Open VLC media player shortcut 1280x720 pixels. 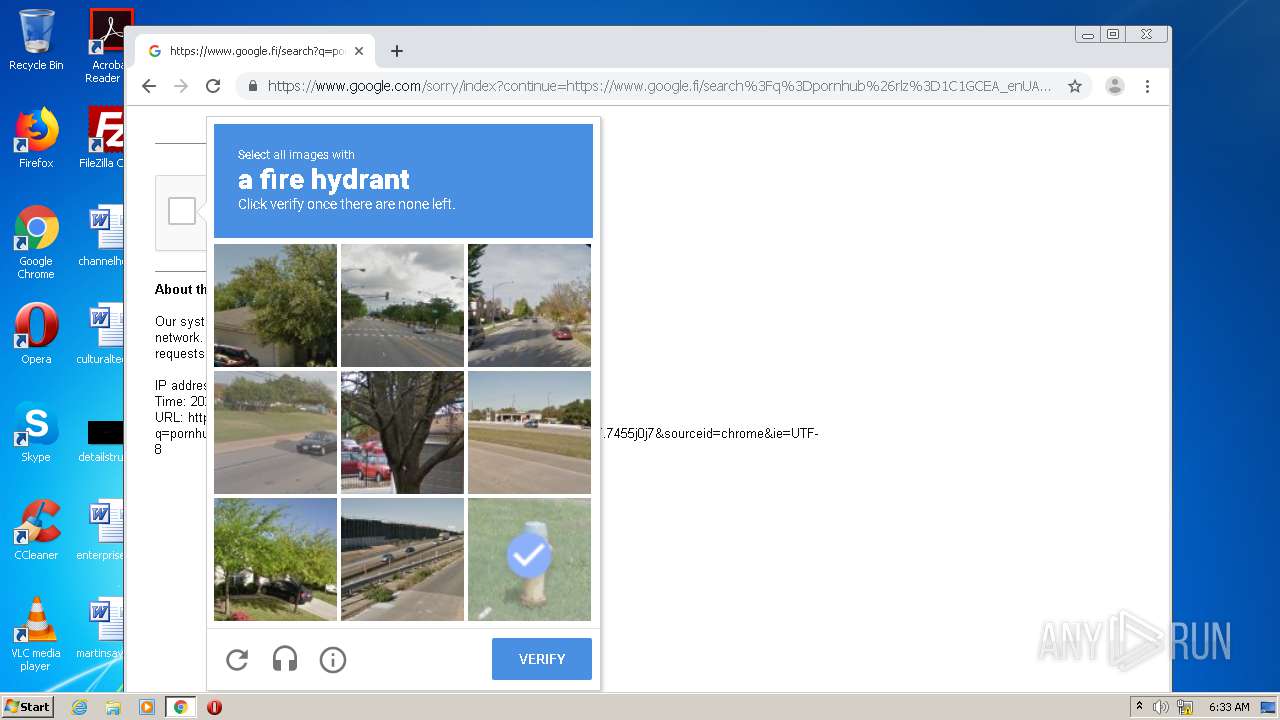36,634
